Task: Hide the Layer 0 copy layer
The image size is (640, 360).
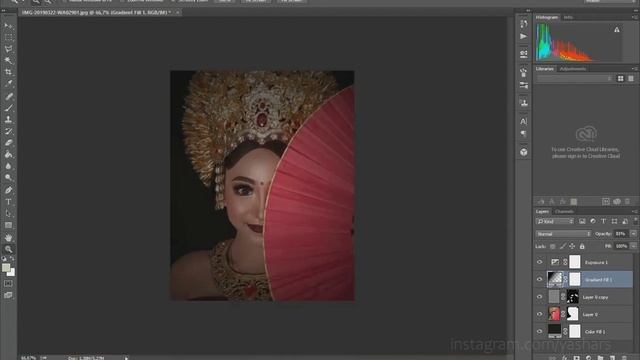Action: click(x=540, y=297)
